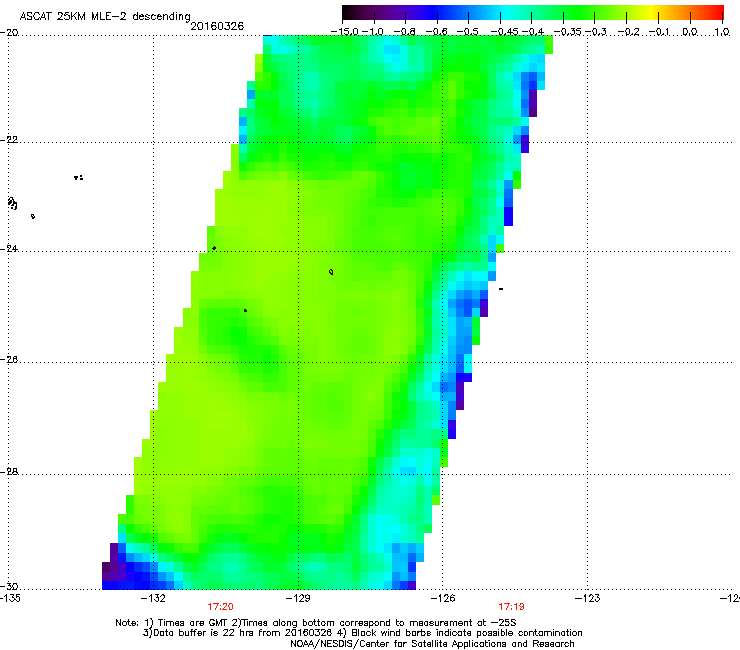740x650 pixels.
Task: Click the -135 longitude axis label
Action: (10, 598)
